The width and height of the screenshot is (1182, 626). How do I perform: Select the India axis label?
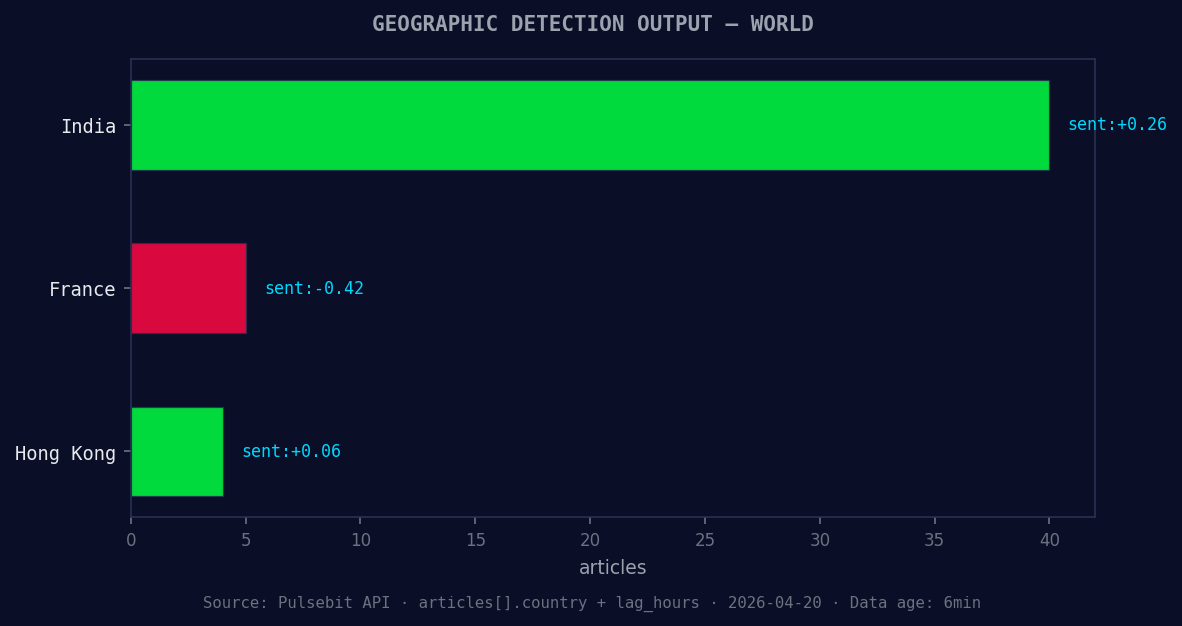click(89, 126)
